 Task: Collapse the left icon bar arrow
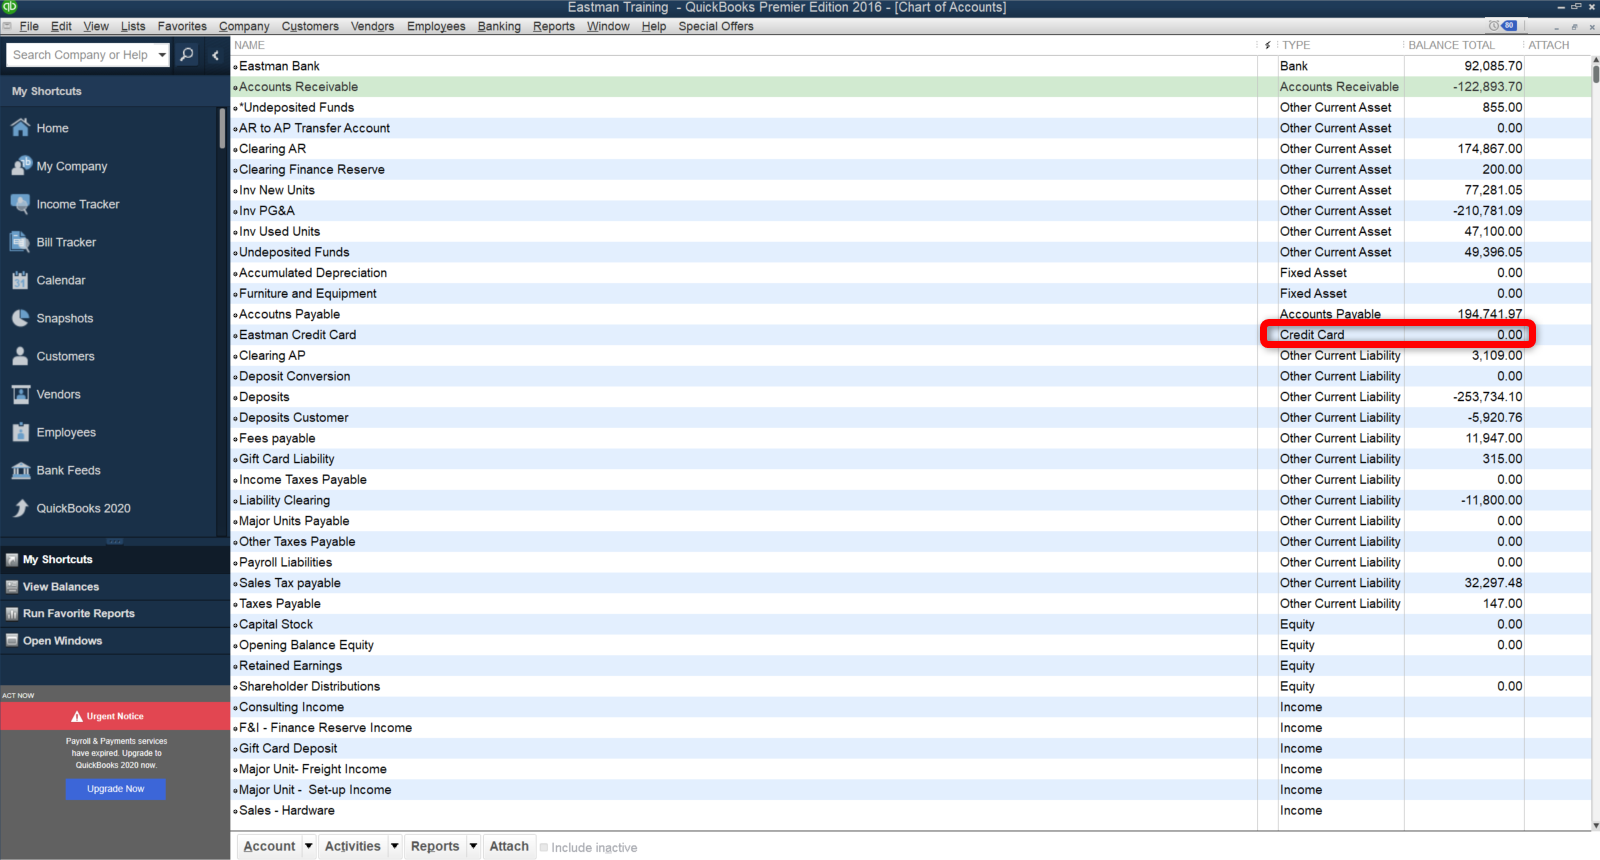point(215,55)
